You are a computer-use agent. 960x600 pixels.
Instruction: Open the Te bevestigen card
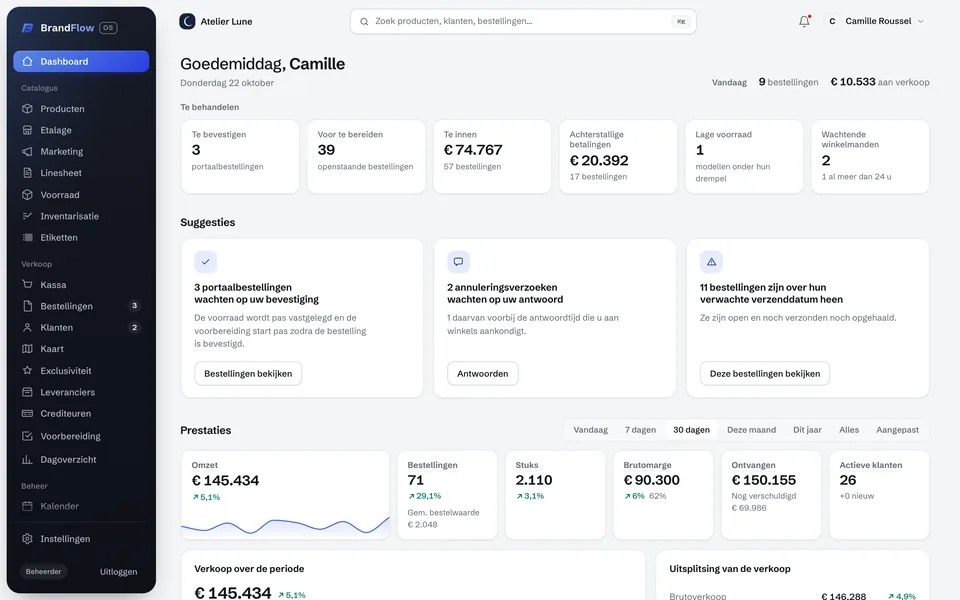click(240, 157)
